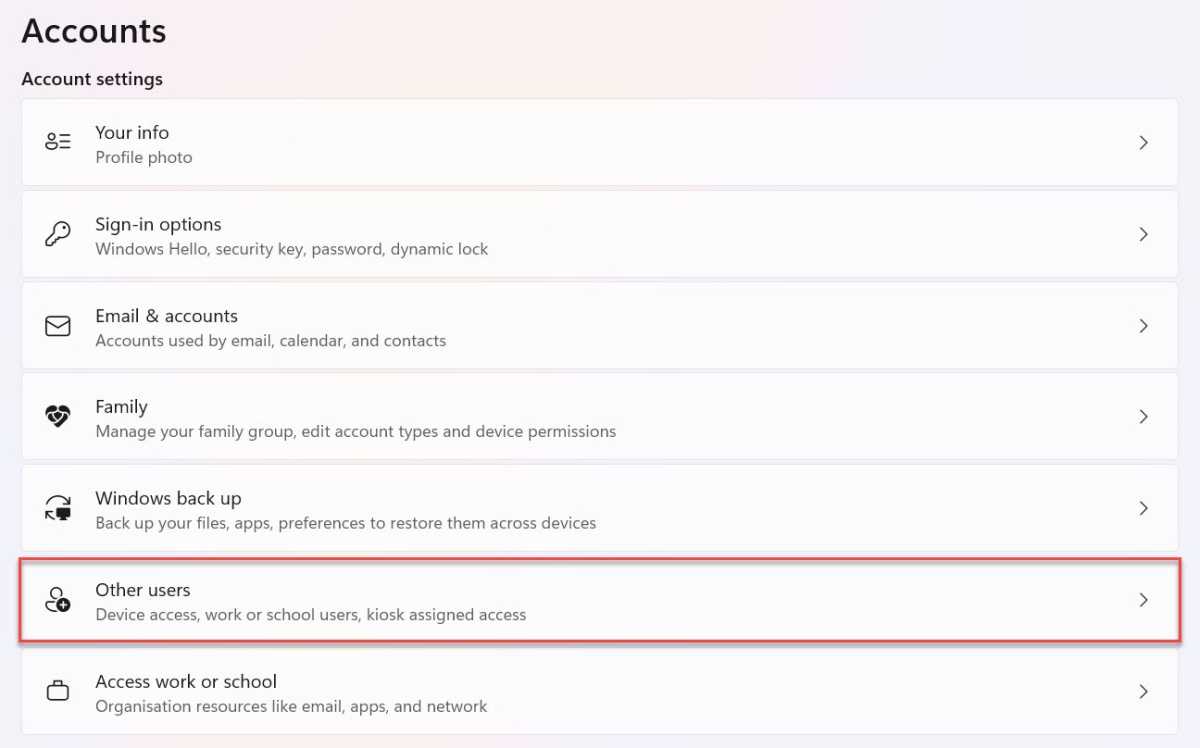The image size is (1200, 748).
Task: Expand the Access work or school chevron
Action: (x=1144, y=691)
